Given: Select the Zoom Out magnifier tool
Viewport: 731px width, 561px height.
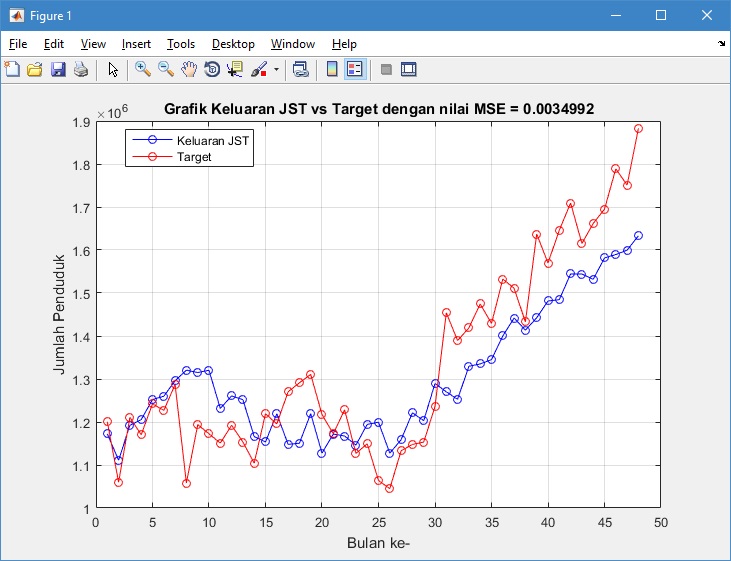Looking at the screenshot, I should point(166,69).
